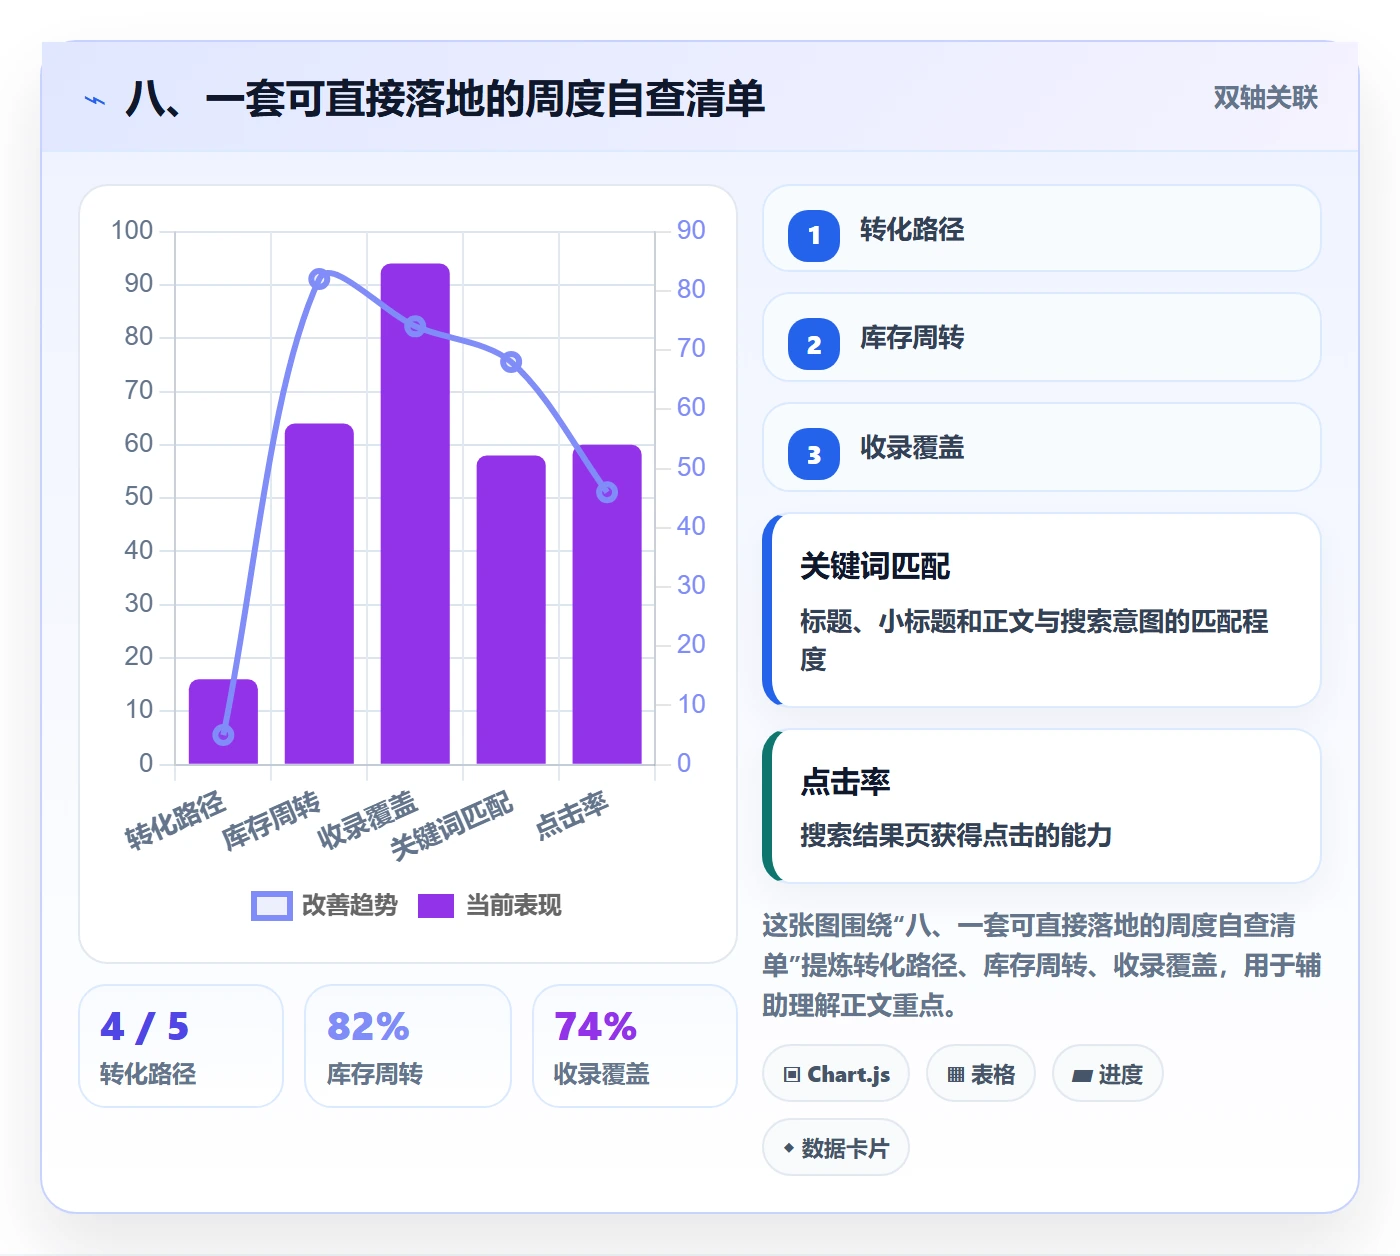Toggle the 改善趋势 legend swatch
This screenshot has height=1256, width=1400.
[x=271, y=905]
